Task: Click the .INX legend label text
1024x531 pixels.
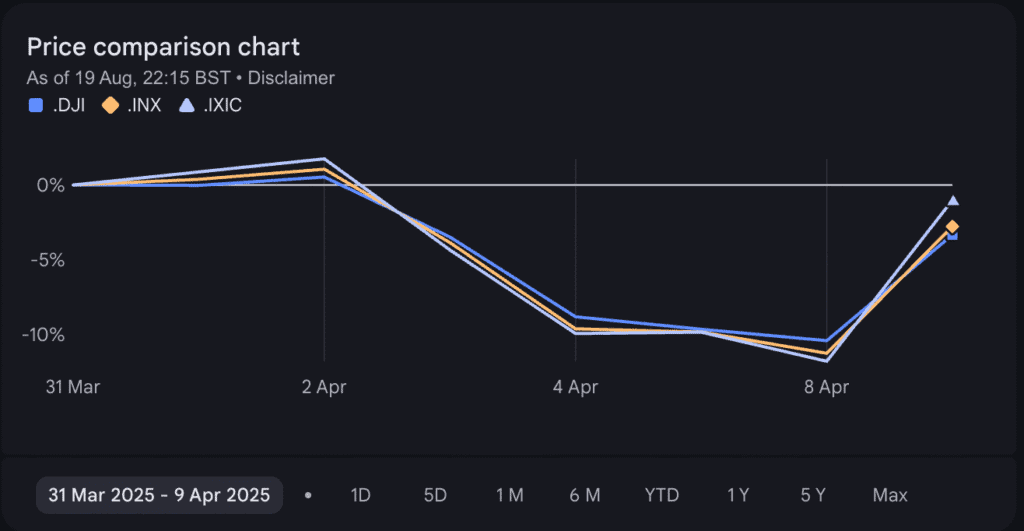Action: pyautogui.click(x=145, y=104)
